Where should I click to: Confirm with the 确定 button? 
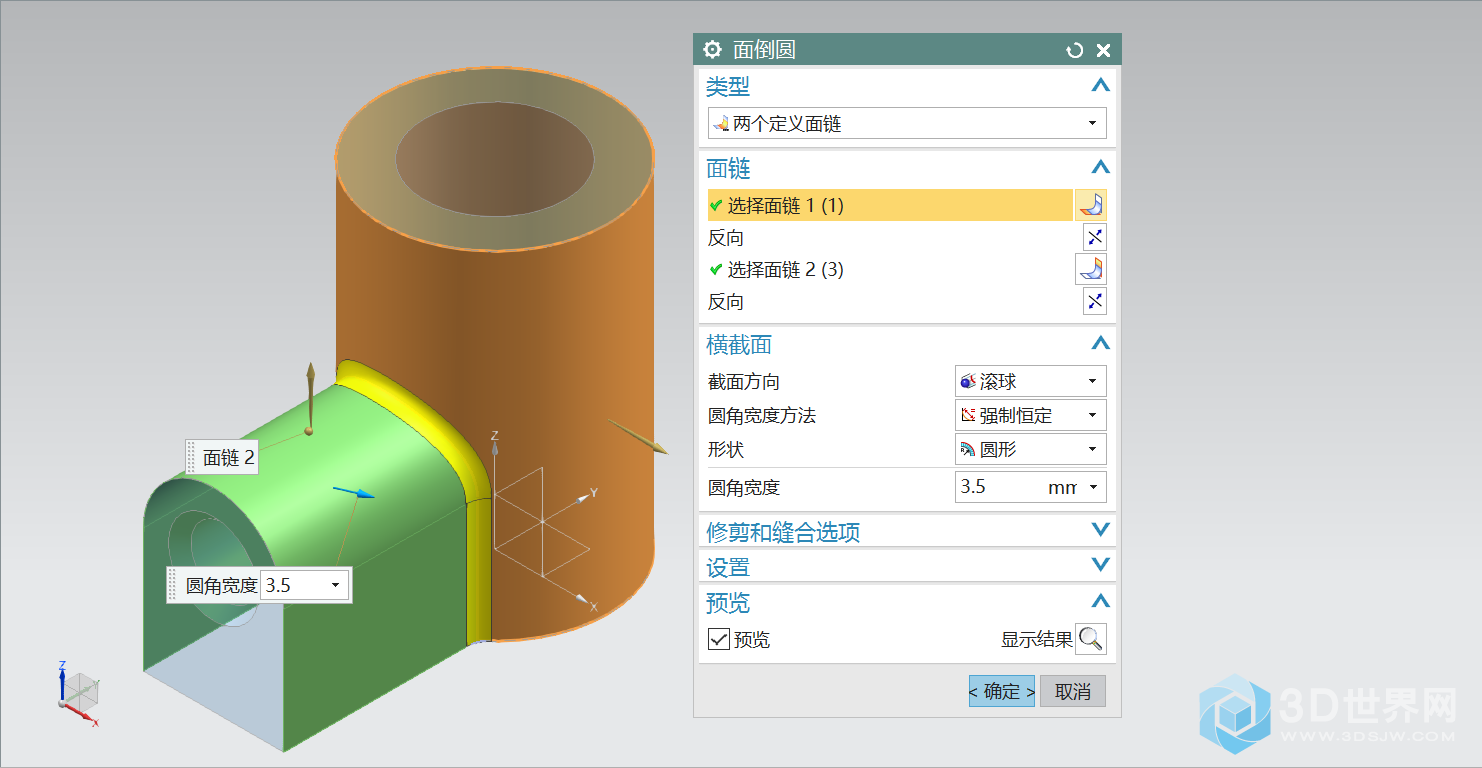1002,691
